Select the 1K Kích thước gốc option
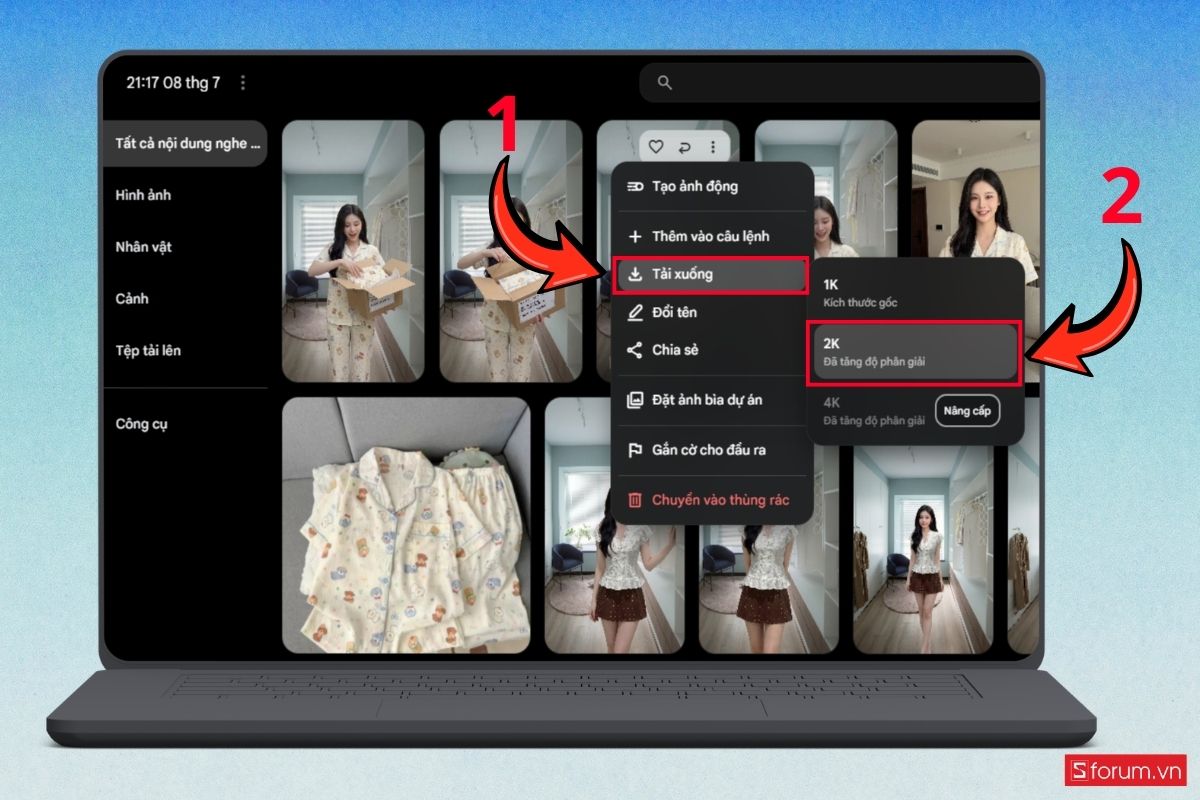This screenshot has width=1200, height=800. pyautogui.click(x=915, y=292)
